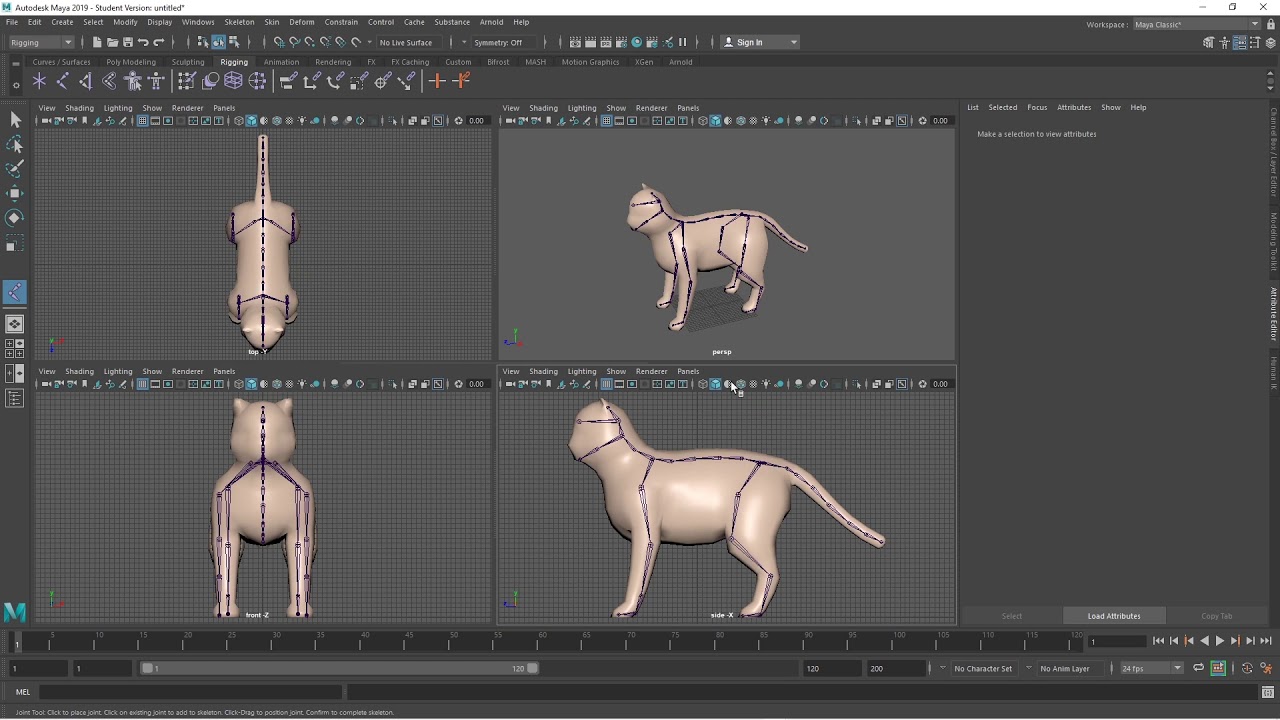Viewport: 1280px width, 720px height.
Task: Click the Create Locator shelf icon
Action: point(40,82)
